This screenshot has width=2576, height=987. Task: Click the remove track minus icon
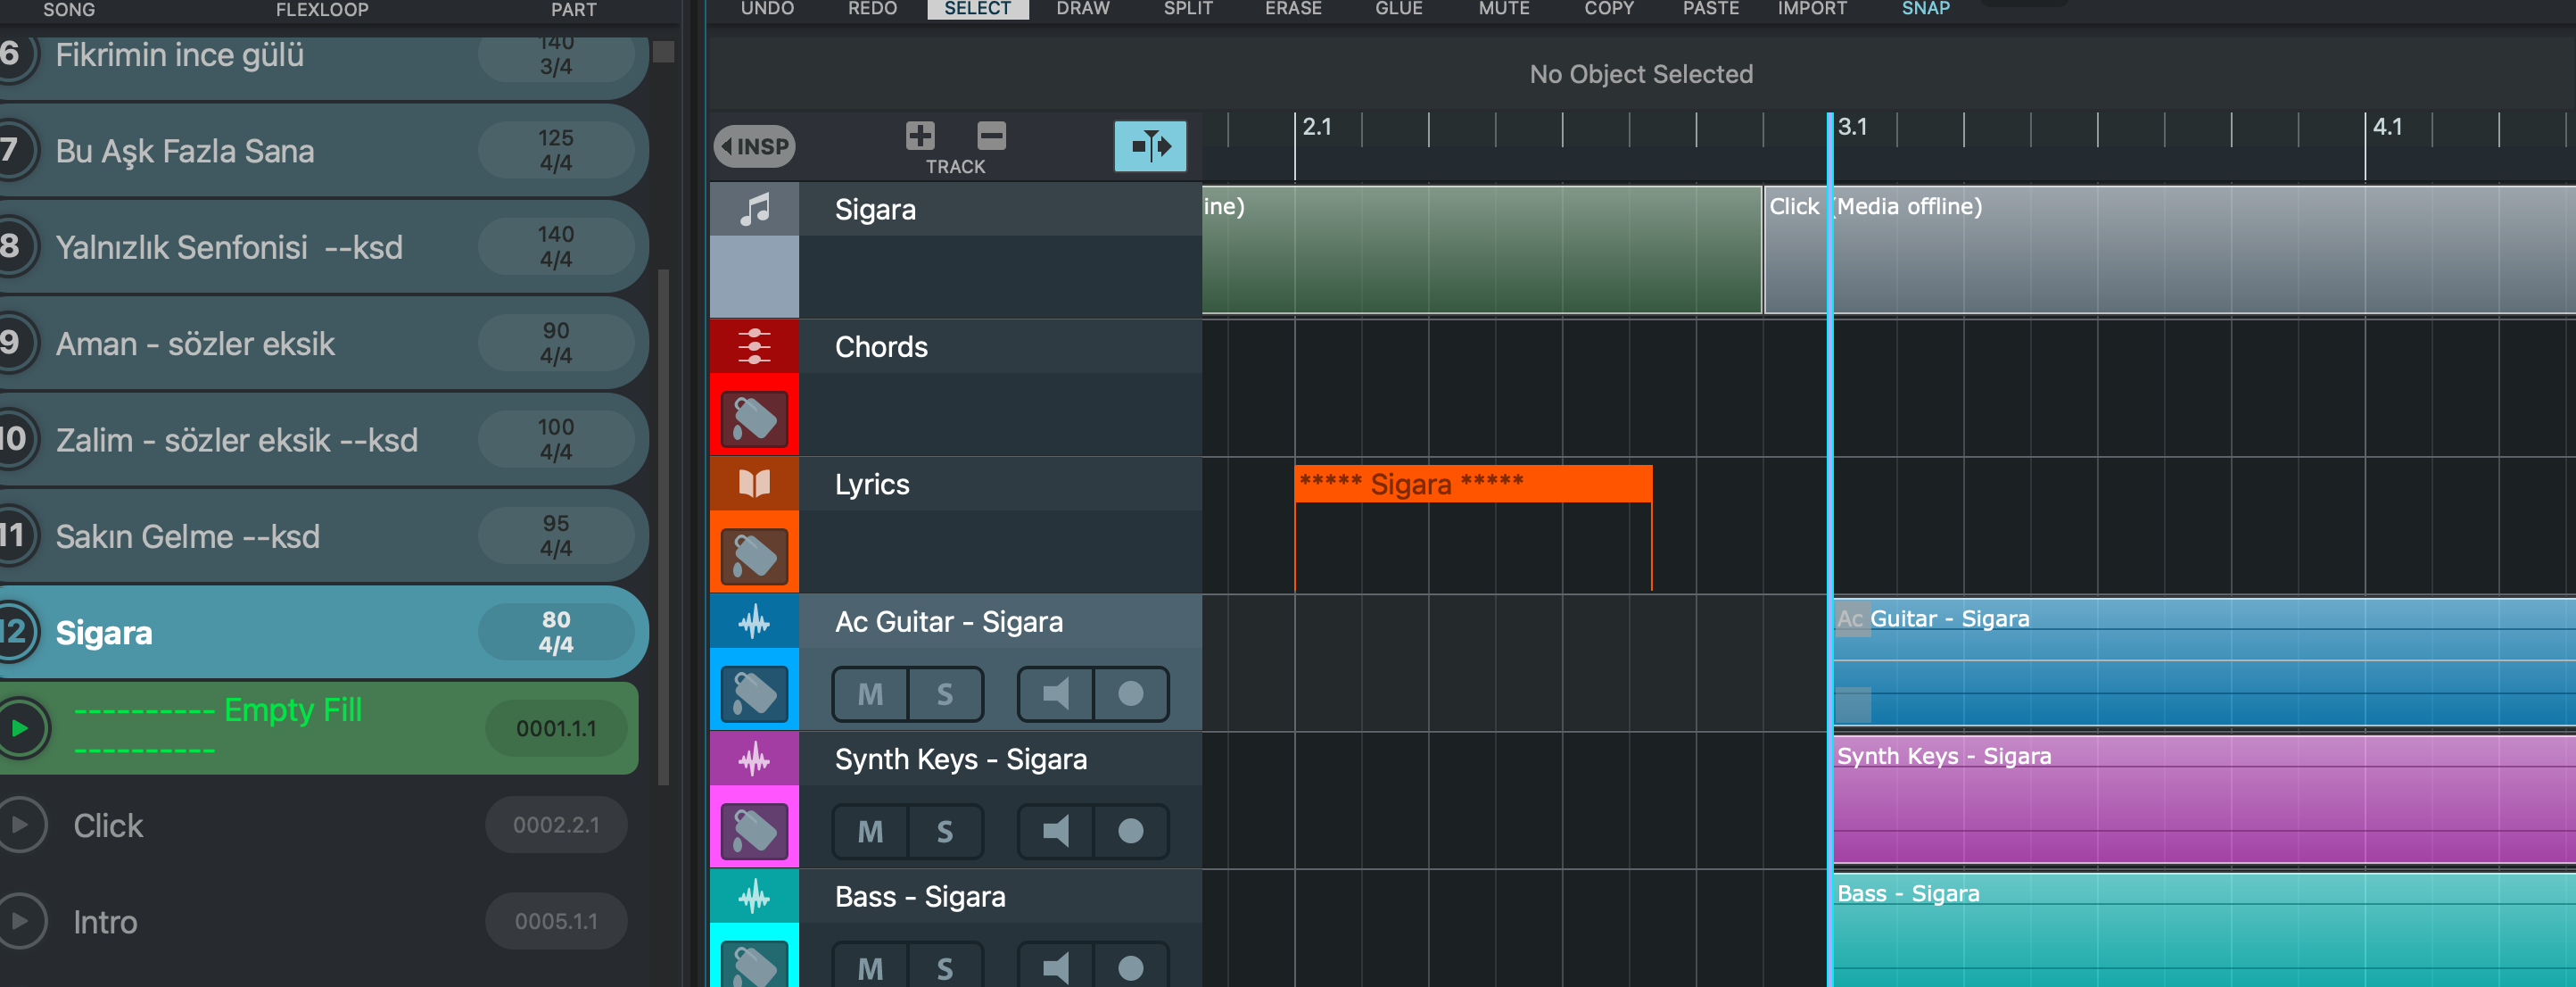coord(990,135)
